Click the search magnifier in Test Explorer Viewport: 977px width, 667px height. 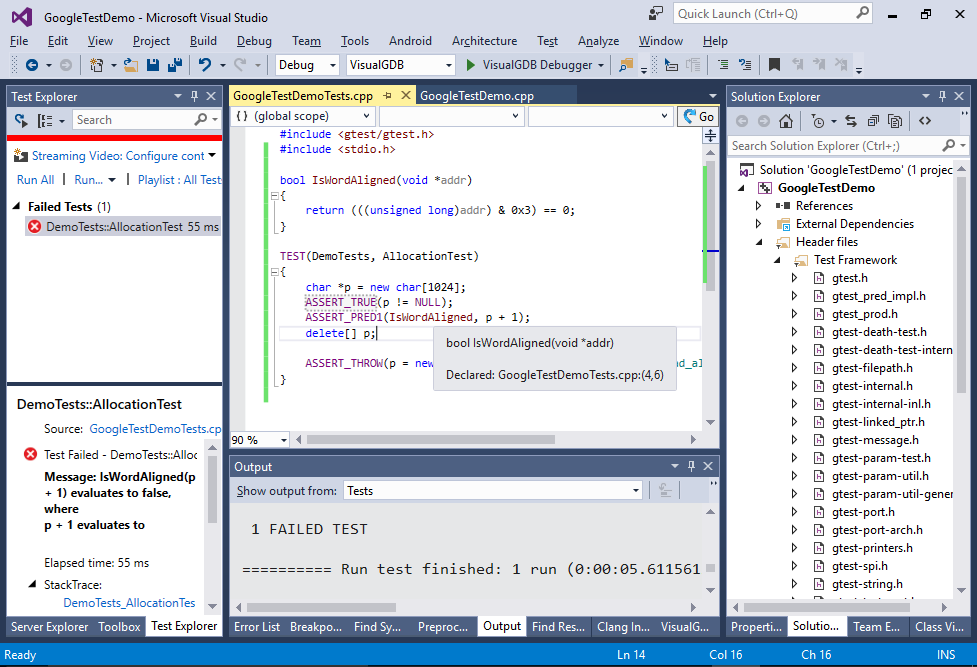201,120
